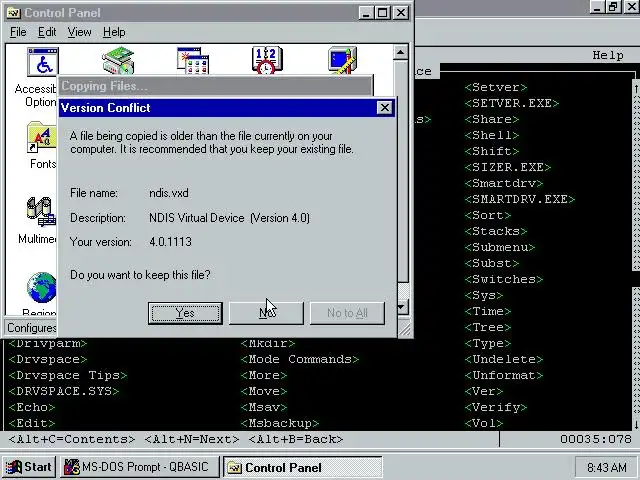Open the Accessibility Options icon

coord(43,61)
